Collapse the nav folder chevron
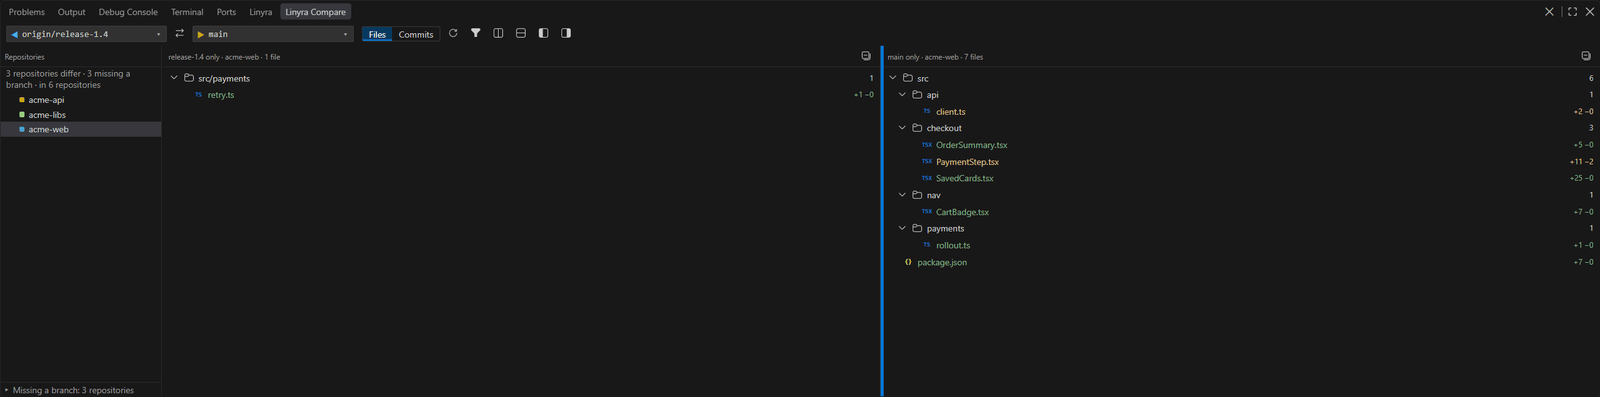This screenshot has width=1600, height=397. pos(902,195)
